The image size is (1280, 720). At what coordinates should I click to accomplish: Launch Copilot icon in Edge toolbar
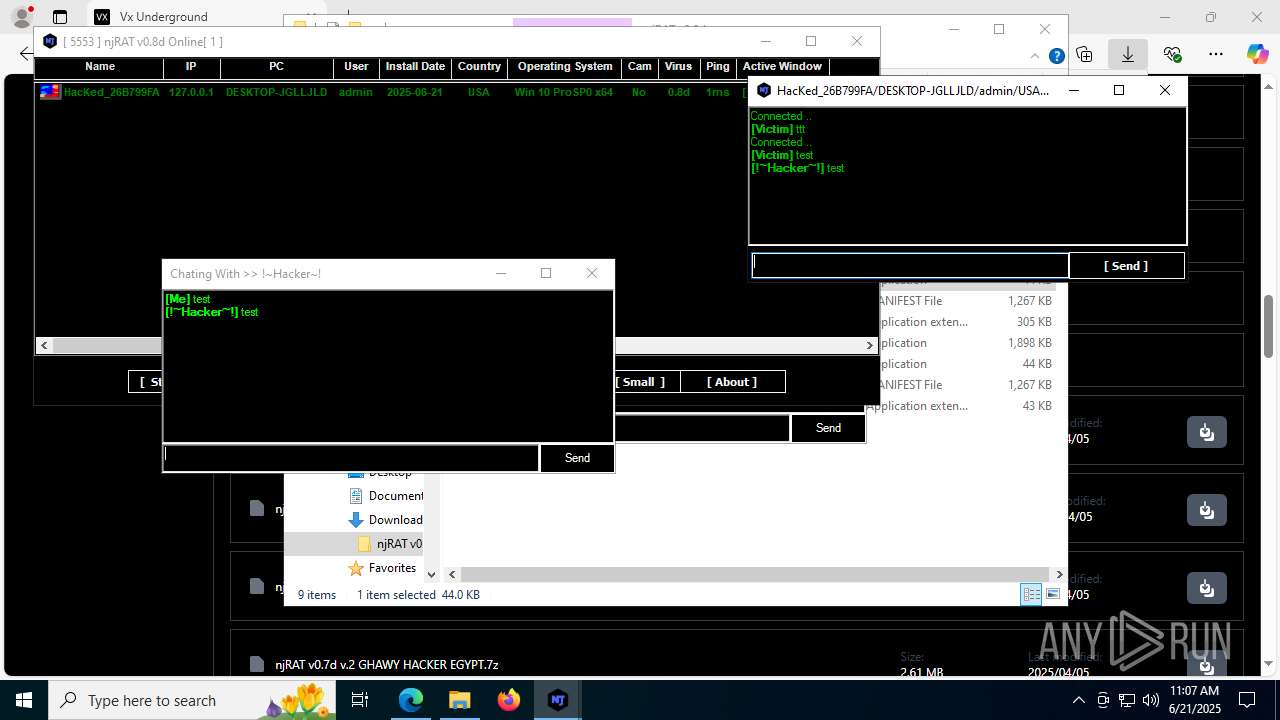1257,55
